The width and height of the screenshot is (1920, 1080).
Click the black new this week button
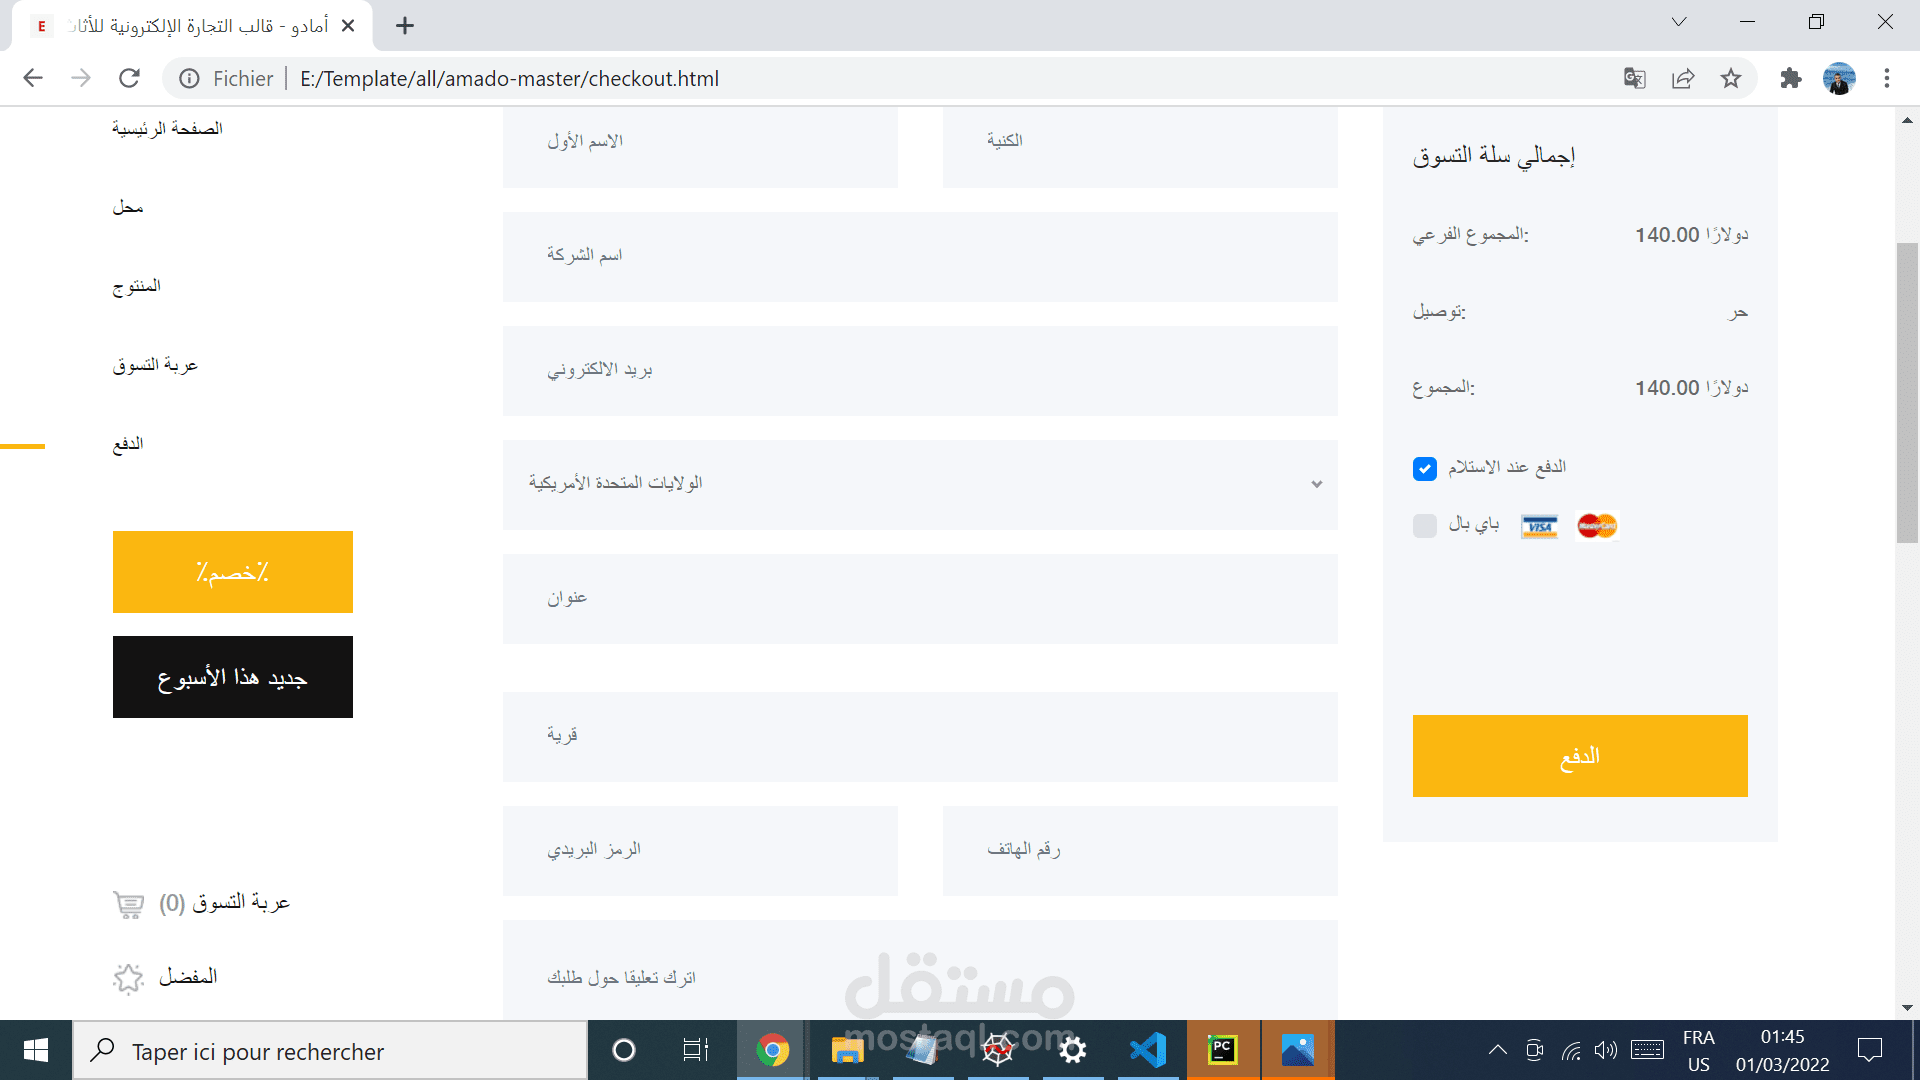tap(233, 677)
